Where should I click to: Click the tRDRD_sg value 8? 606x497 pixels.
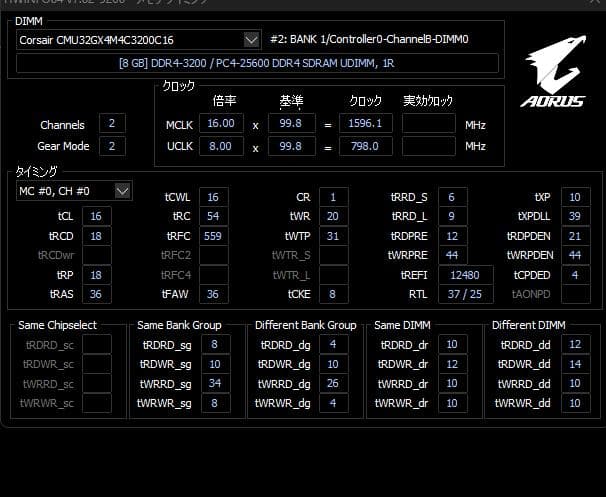215,344
